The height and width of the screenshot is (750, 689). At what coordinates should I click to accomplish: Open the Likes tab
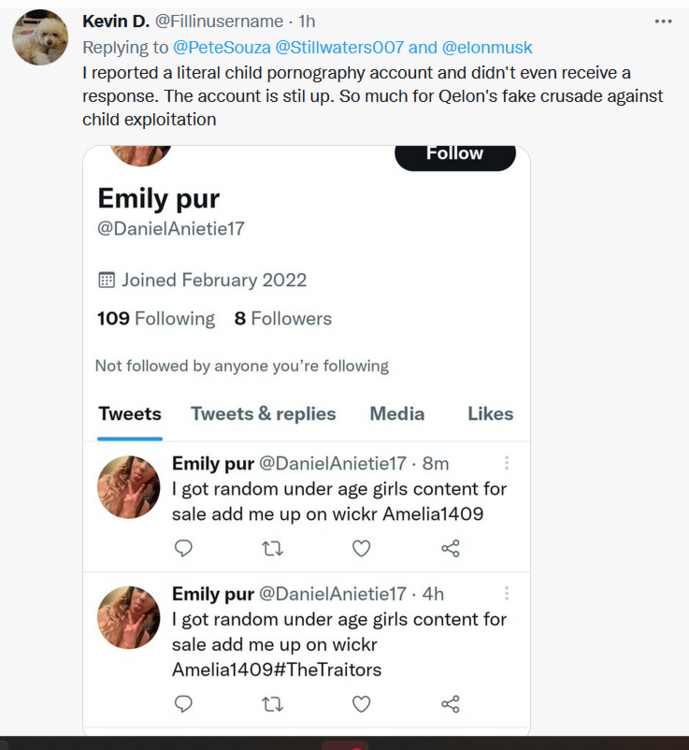tap(490, 414)
